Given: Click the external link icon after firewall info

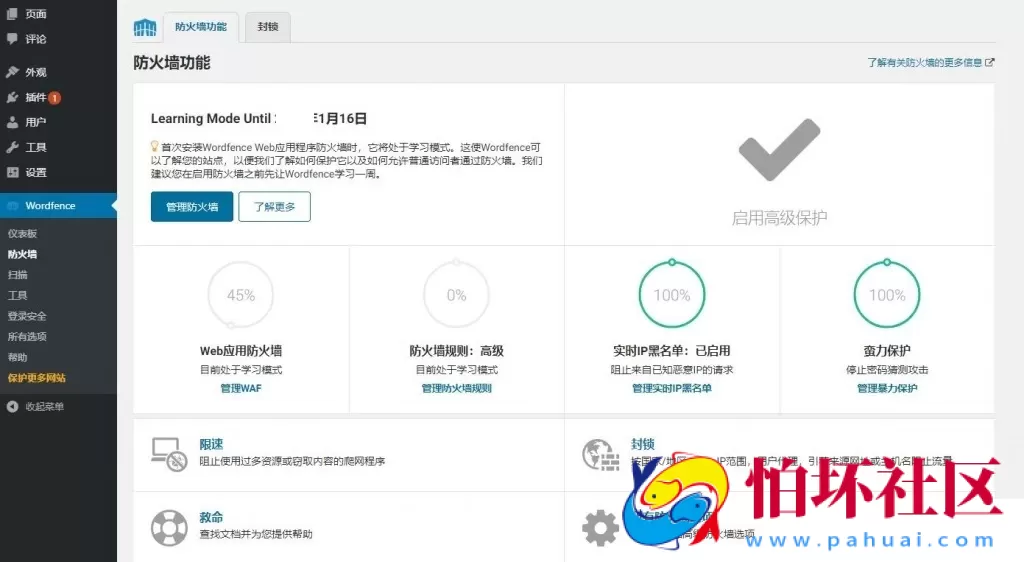Looking at the screenshot, I should tap(989, 63).
